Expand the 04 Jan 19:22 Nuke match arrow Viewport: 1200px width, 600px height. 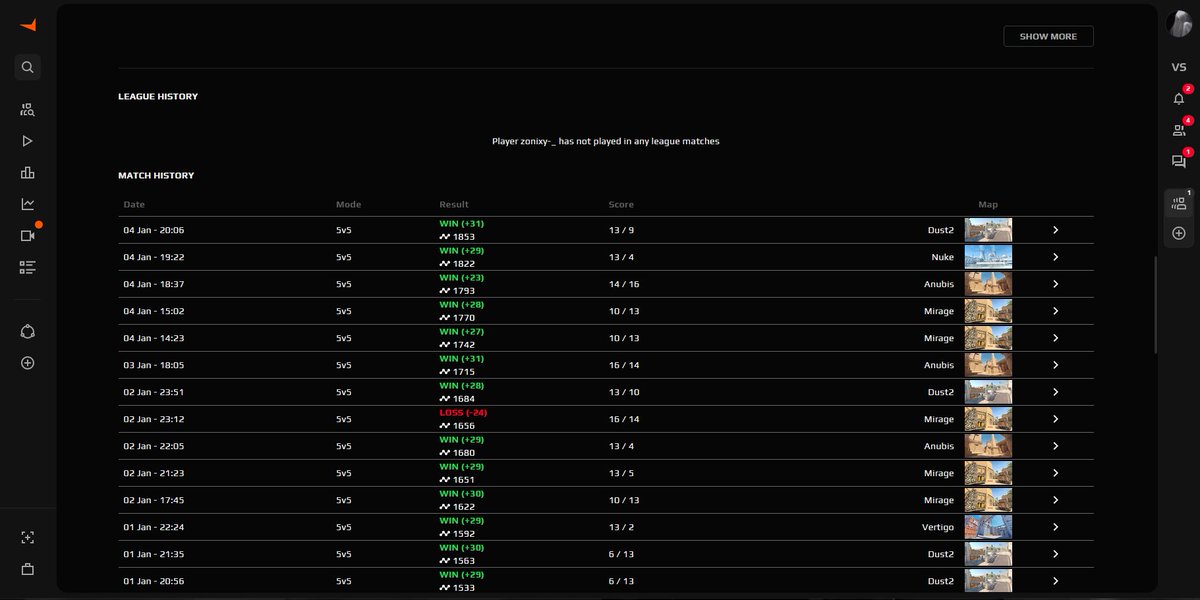[x=1055, y=257]
